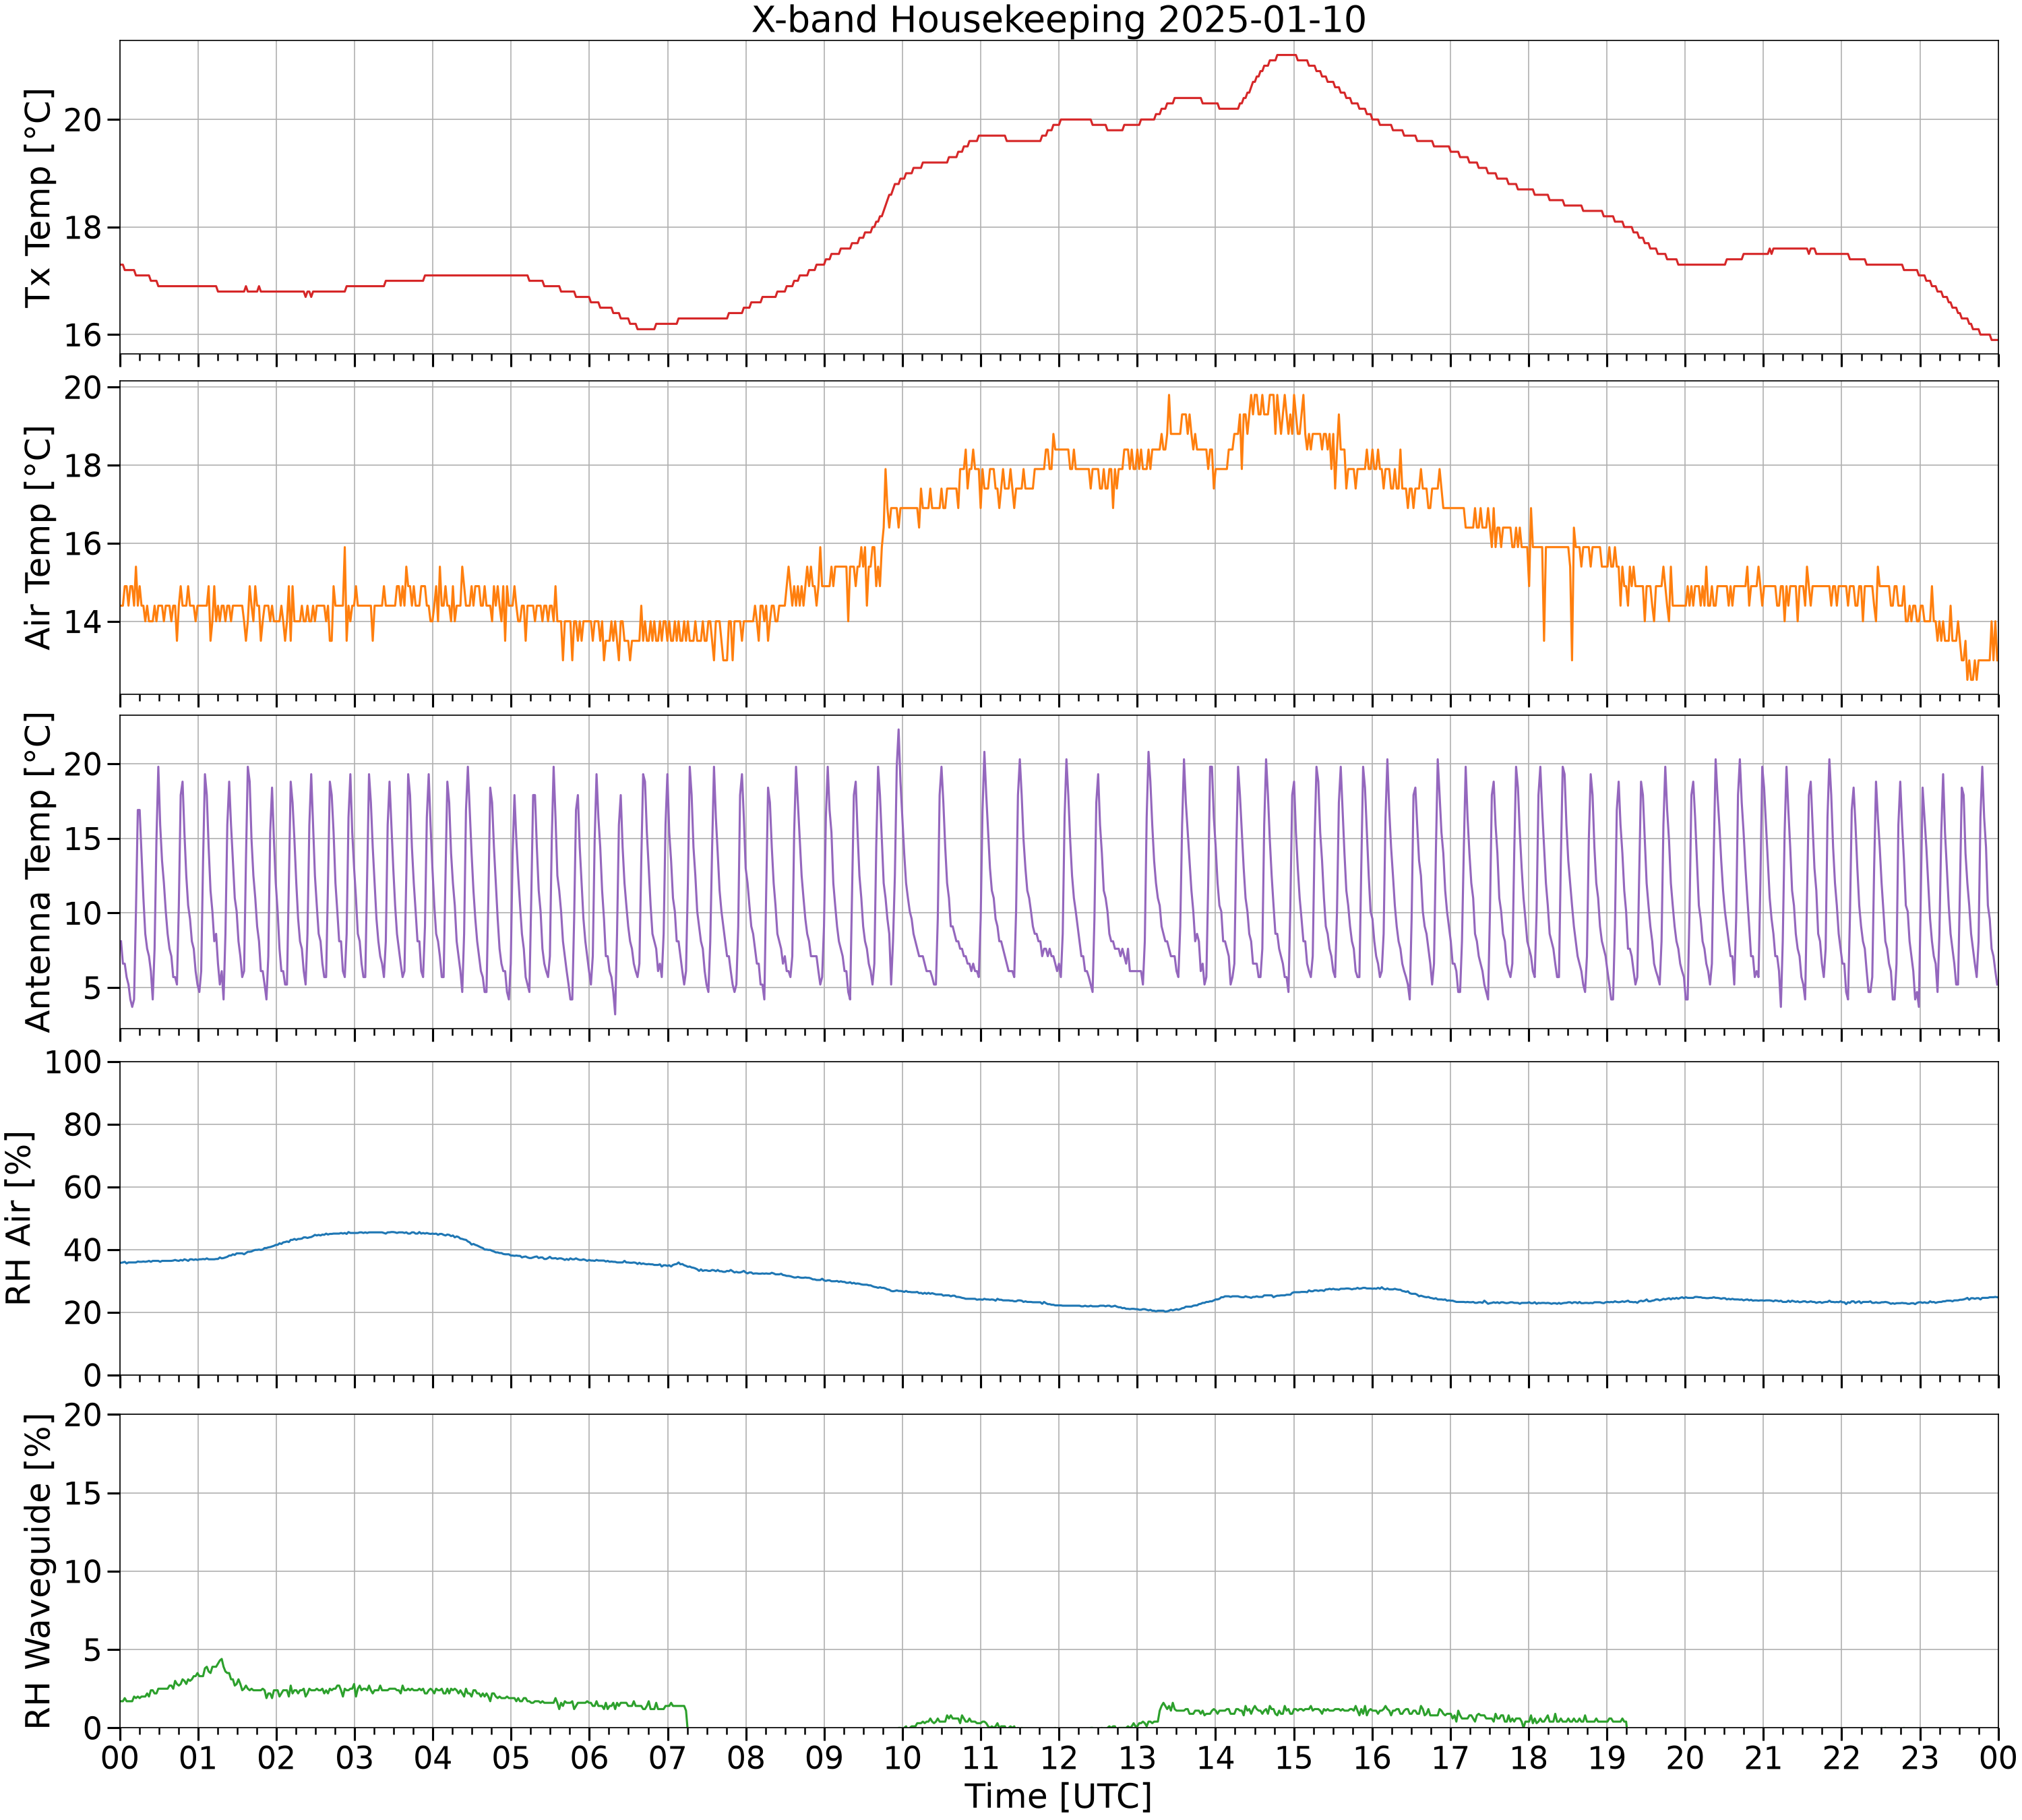Click the Time [UTC] axis label
2022x1820 pixels.
pos(1058,1796)
